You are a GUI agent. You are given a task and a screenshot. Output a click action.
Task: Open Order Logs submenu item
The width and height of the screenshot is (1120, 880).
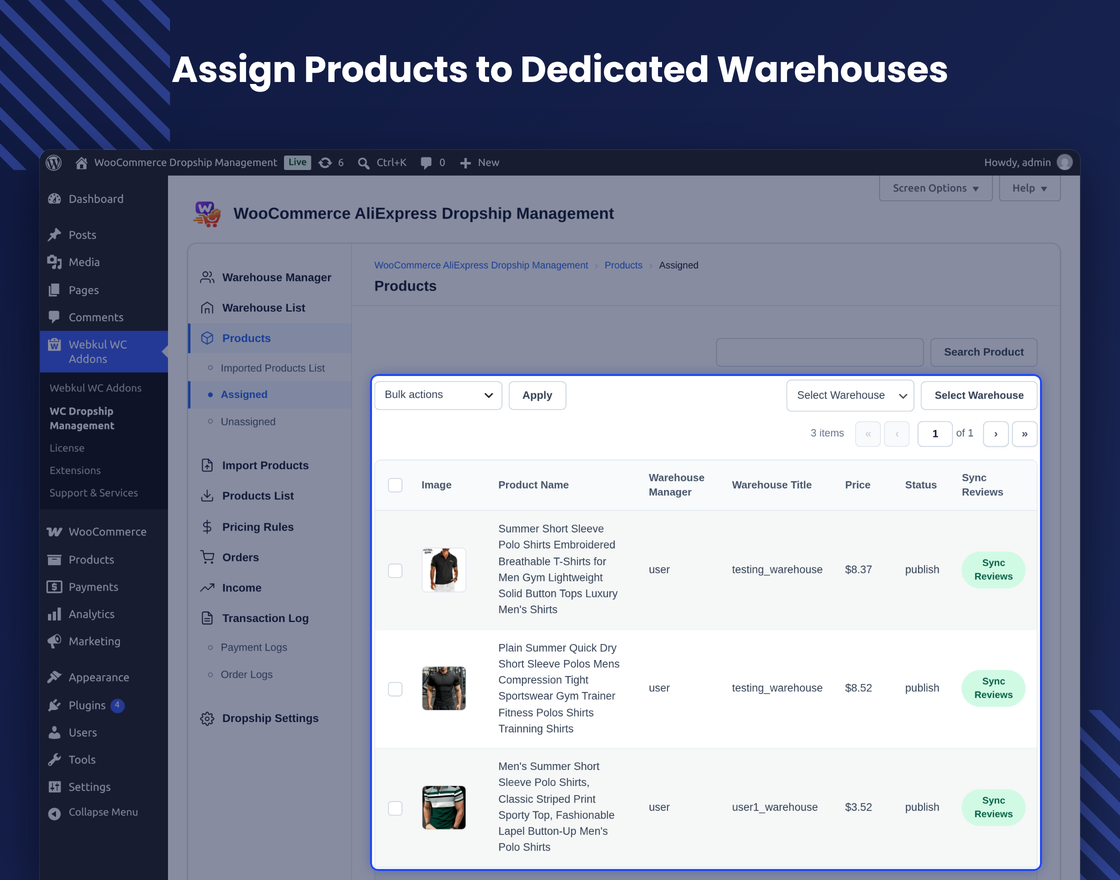coord(246,674)
